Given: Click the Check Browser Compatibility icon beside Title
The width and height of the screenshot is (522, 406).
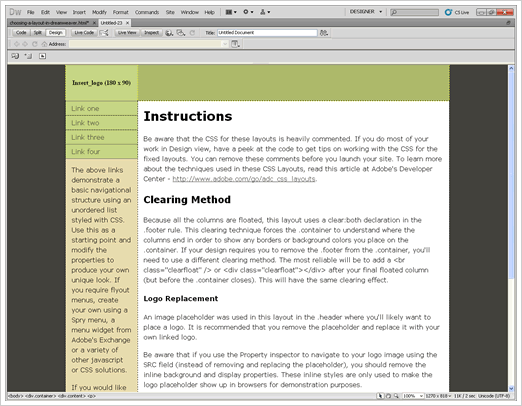Looking at the screenshot, I should click(x=324, y=33).
